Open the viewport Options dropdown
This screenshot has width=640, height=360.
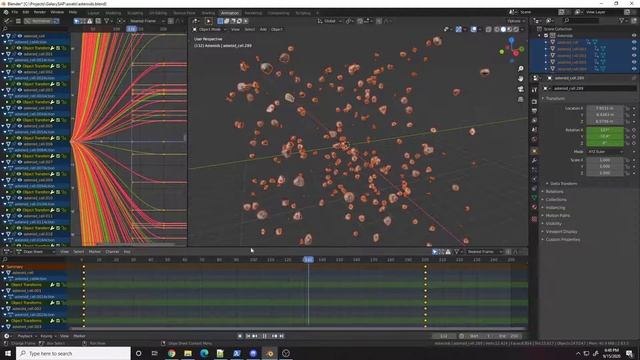(x=516, y=21)
